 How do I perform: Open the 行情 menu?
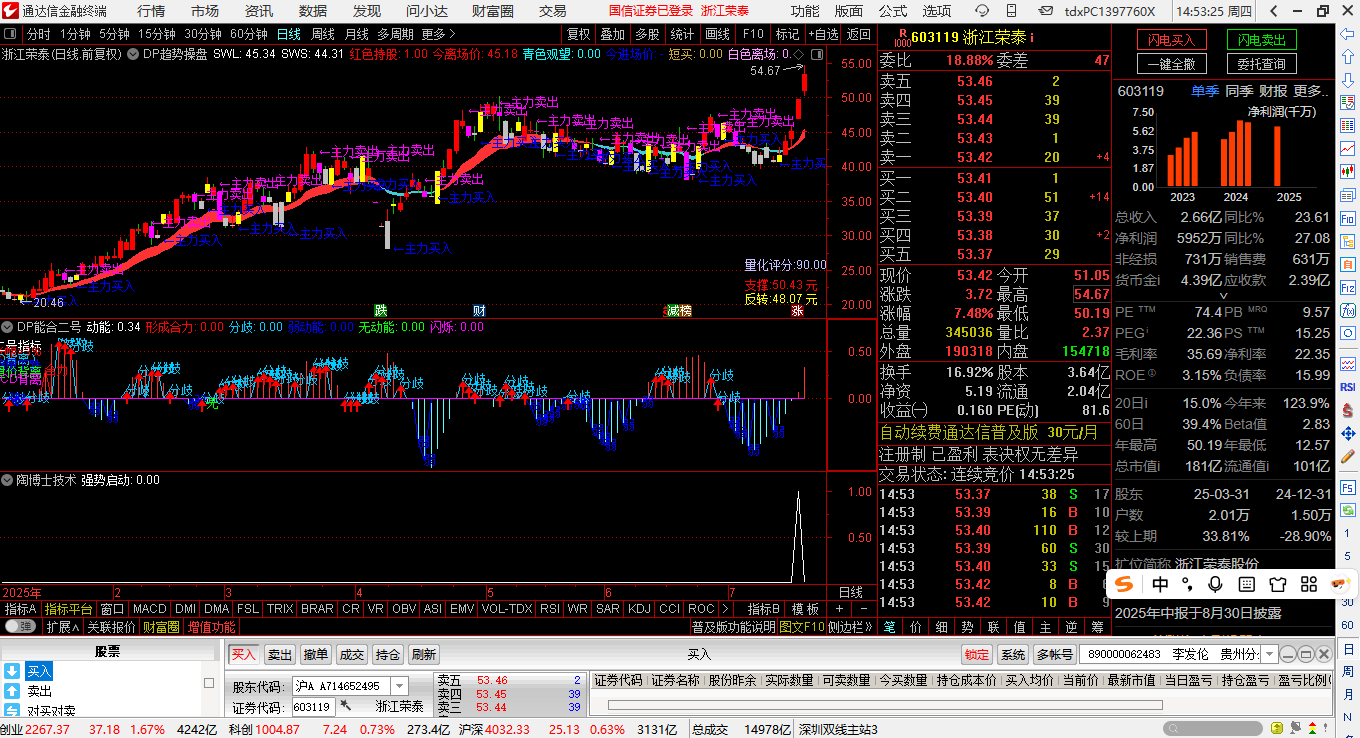point(151,11)
